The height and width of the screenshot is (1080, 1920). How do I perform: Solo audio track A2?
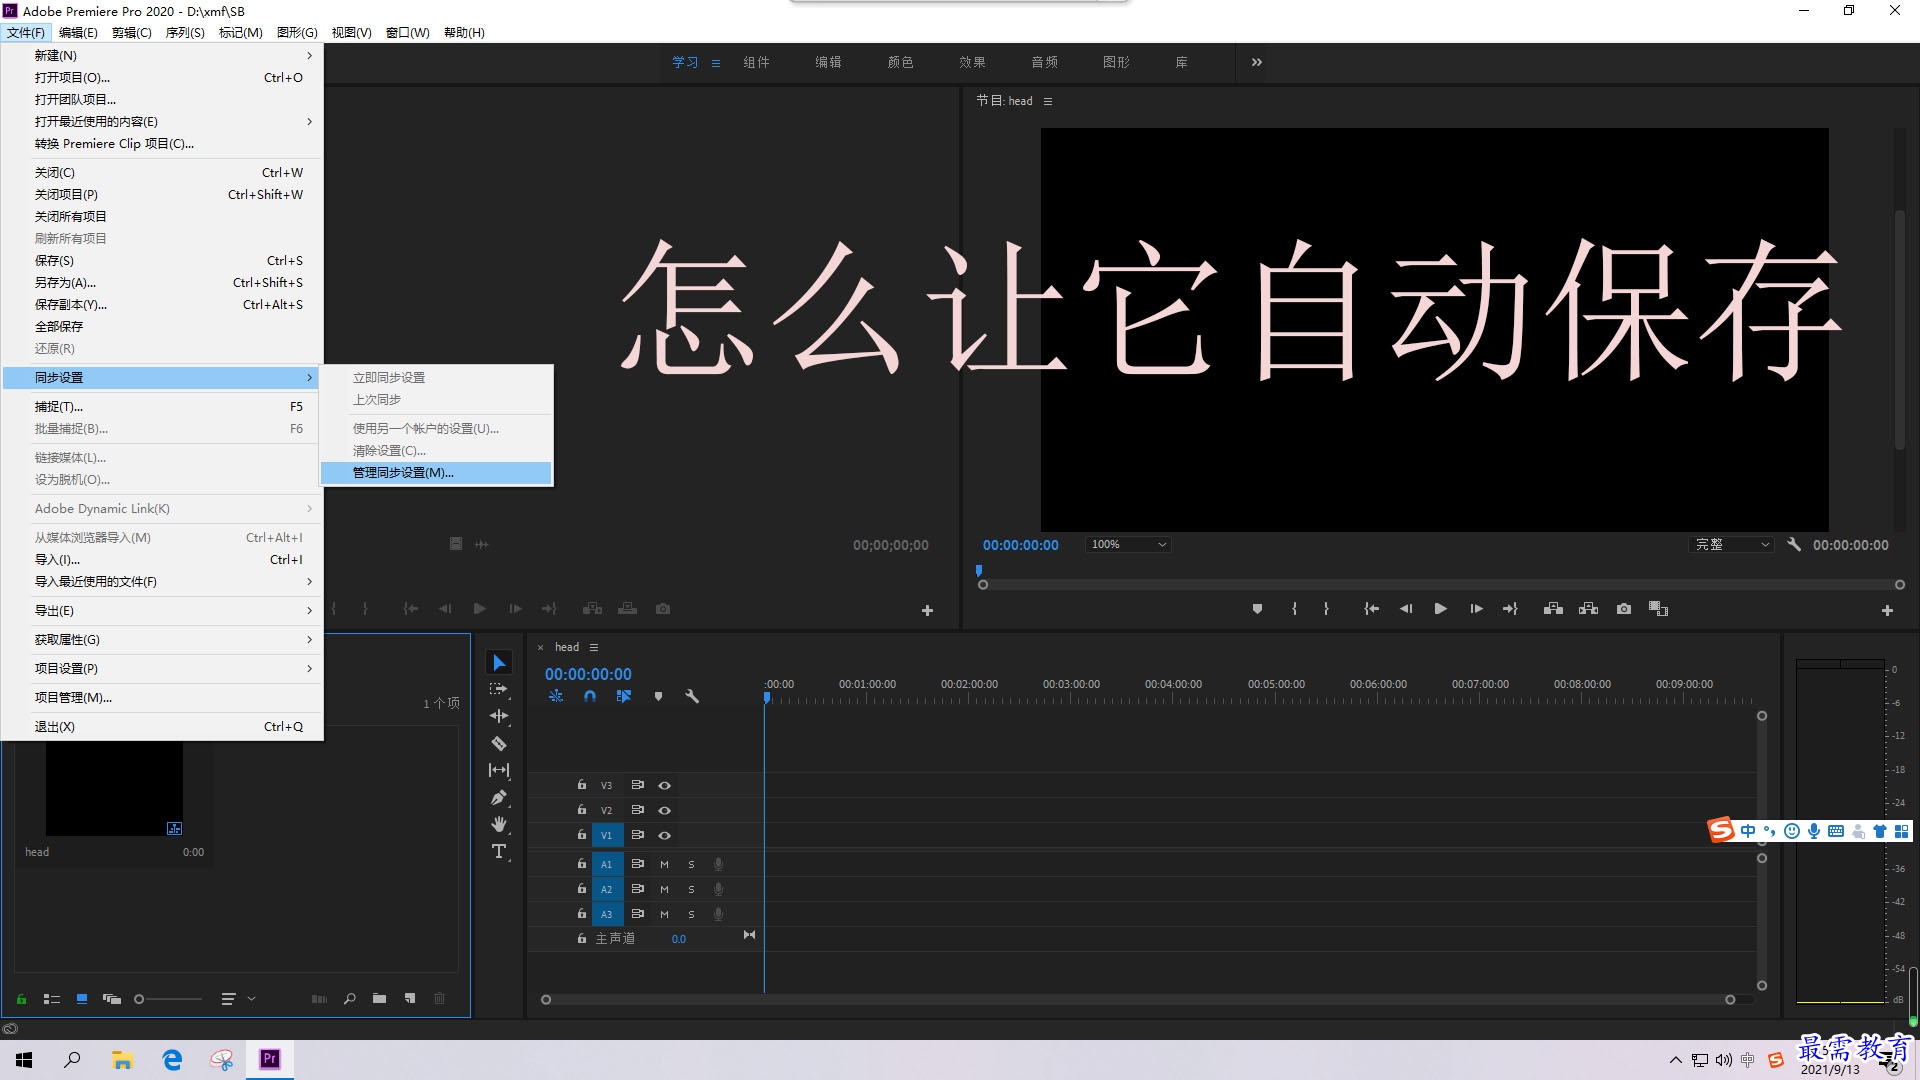(691, 889)
